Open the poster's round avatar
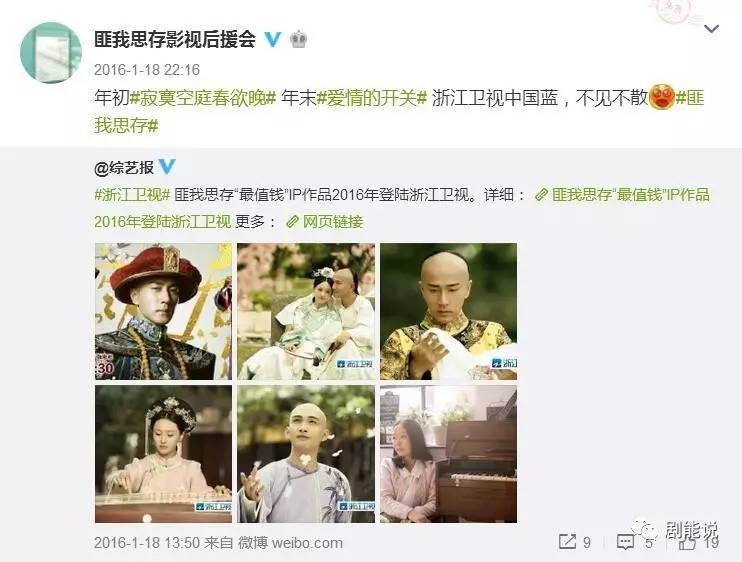The image size is (742, 562). coord(51,53)
